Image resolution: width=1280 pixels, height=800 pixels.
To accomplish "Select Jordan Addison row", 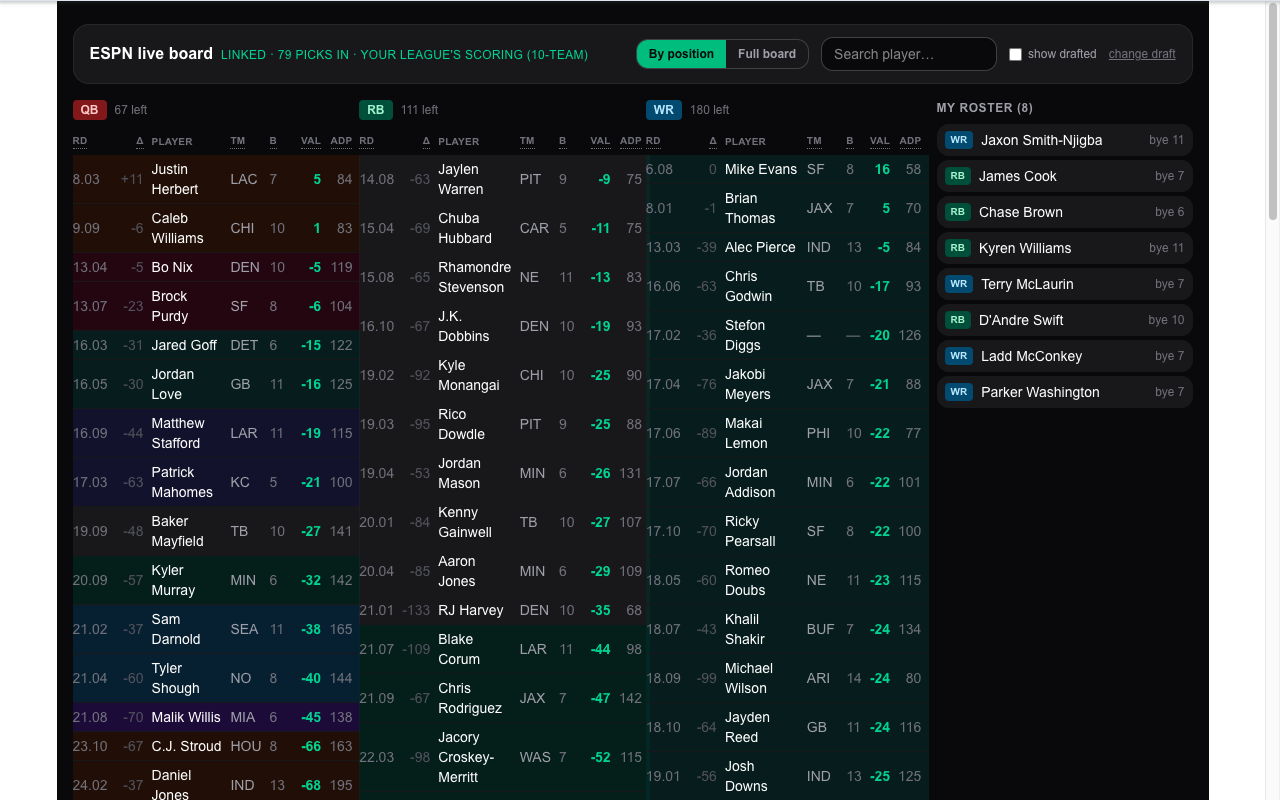I will tap(788, 483).
